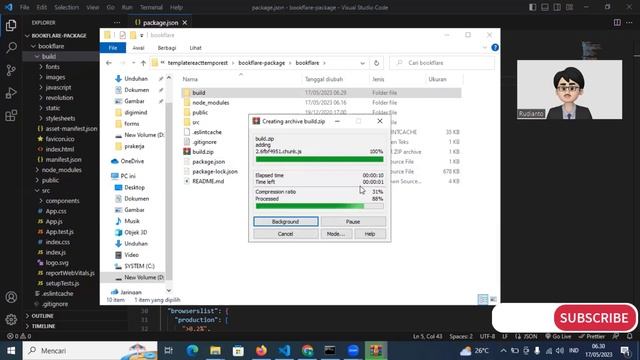The image size is (640, 360).
Task: Click the Up one level arrow in File Explorer
Action: click(x=143, y=63)
